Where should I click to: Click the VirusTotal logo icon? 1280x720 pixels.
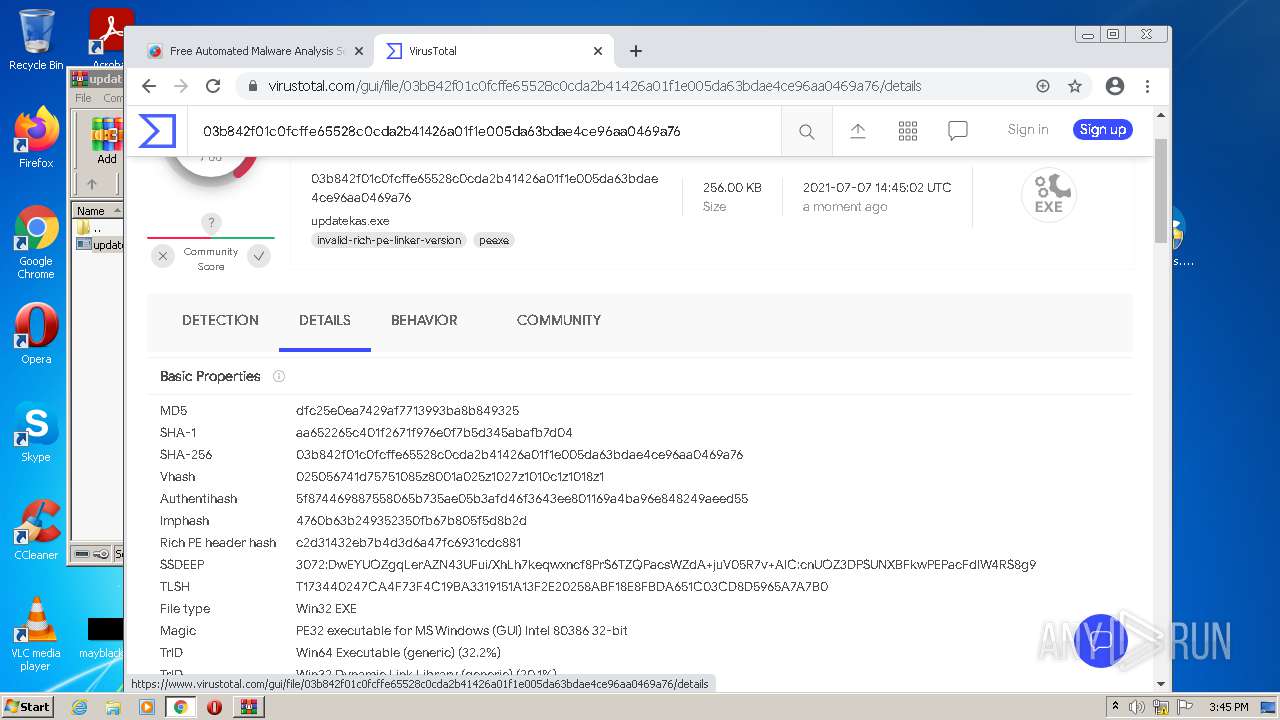(x=157, y=131)
